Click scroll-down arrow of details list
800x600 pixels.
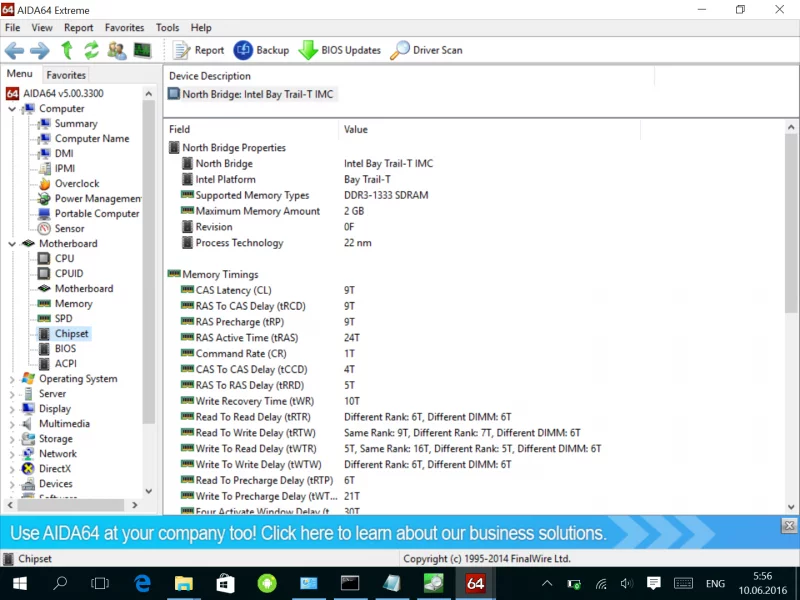pos(791,507)
